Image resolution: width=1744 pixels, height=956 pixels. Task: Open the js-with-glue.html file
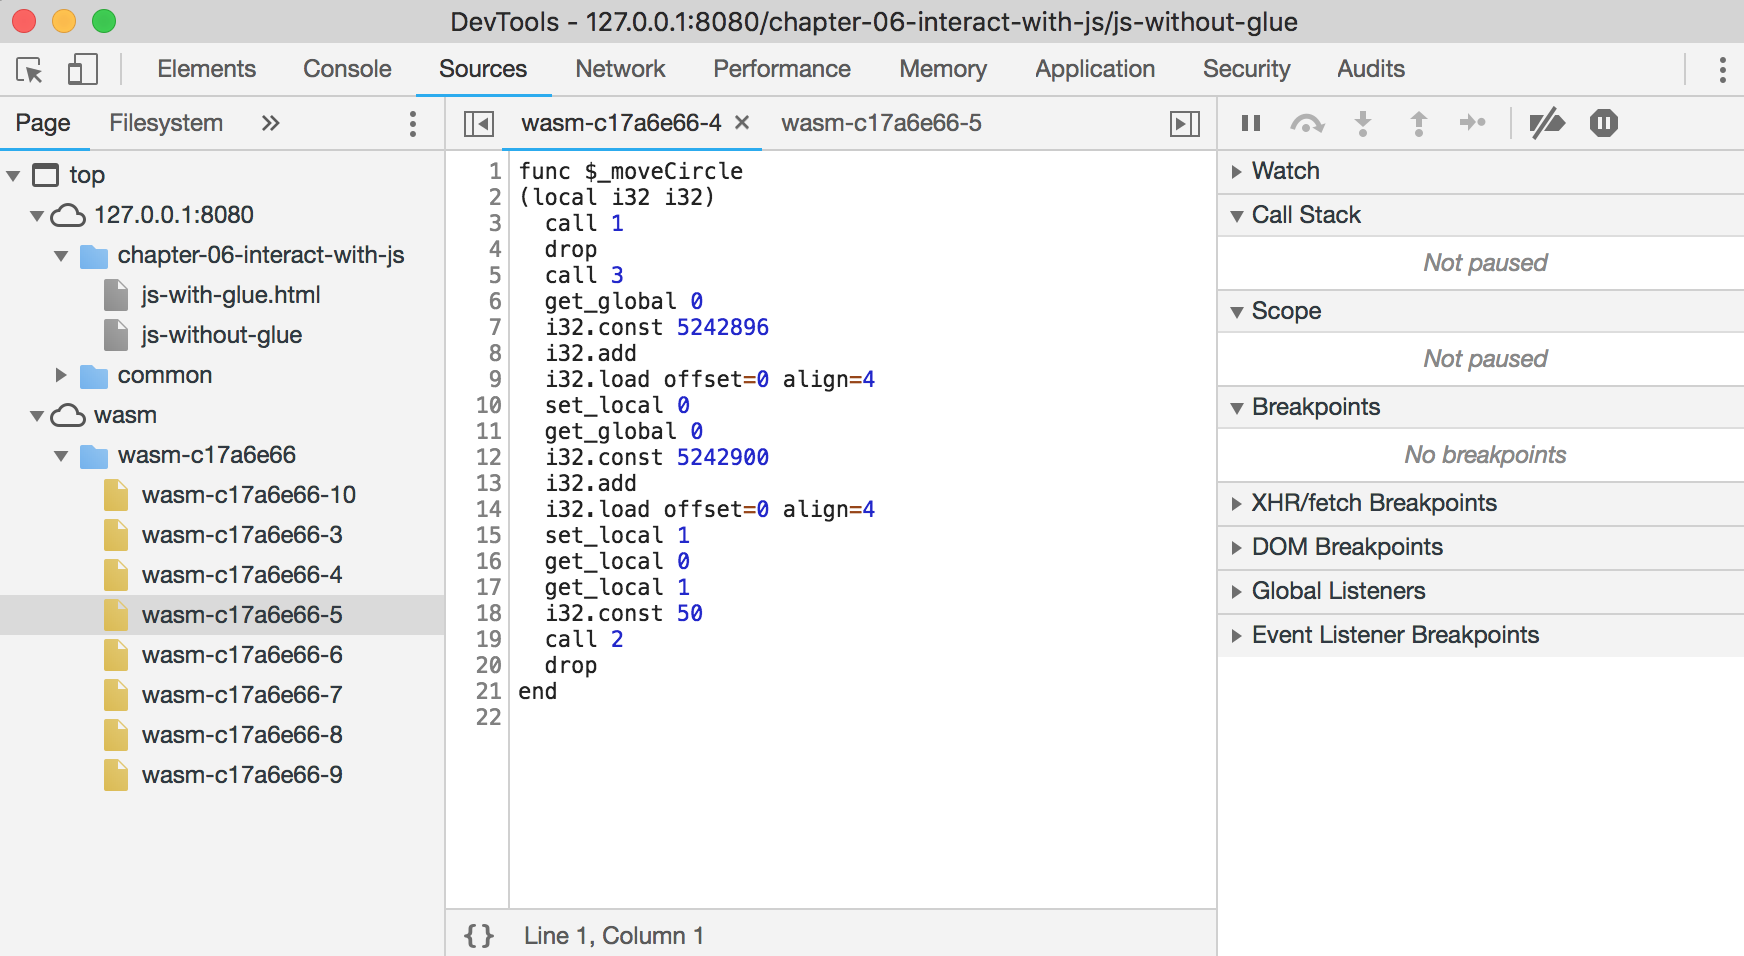(x=230, y=295)
